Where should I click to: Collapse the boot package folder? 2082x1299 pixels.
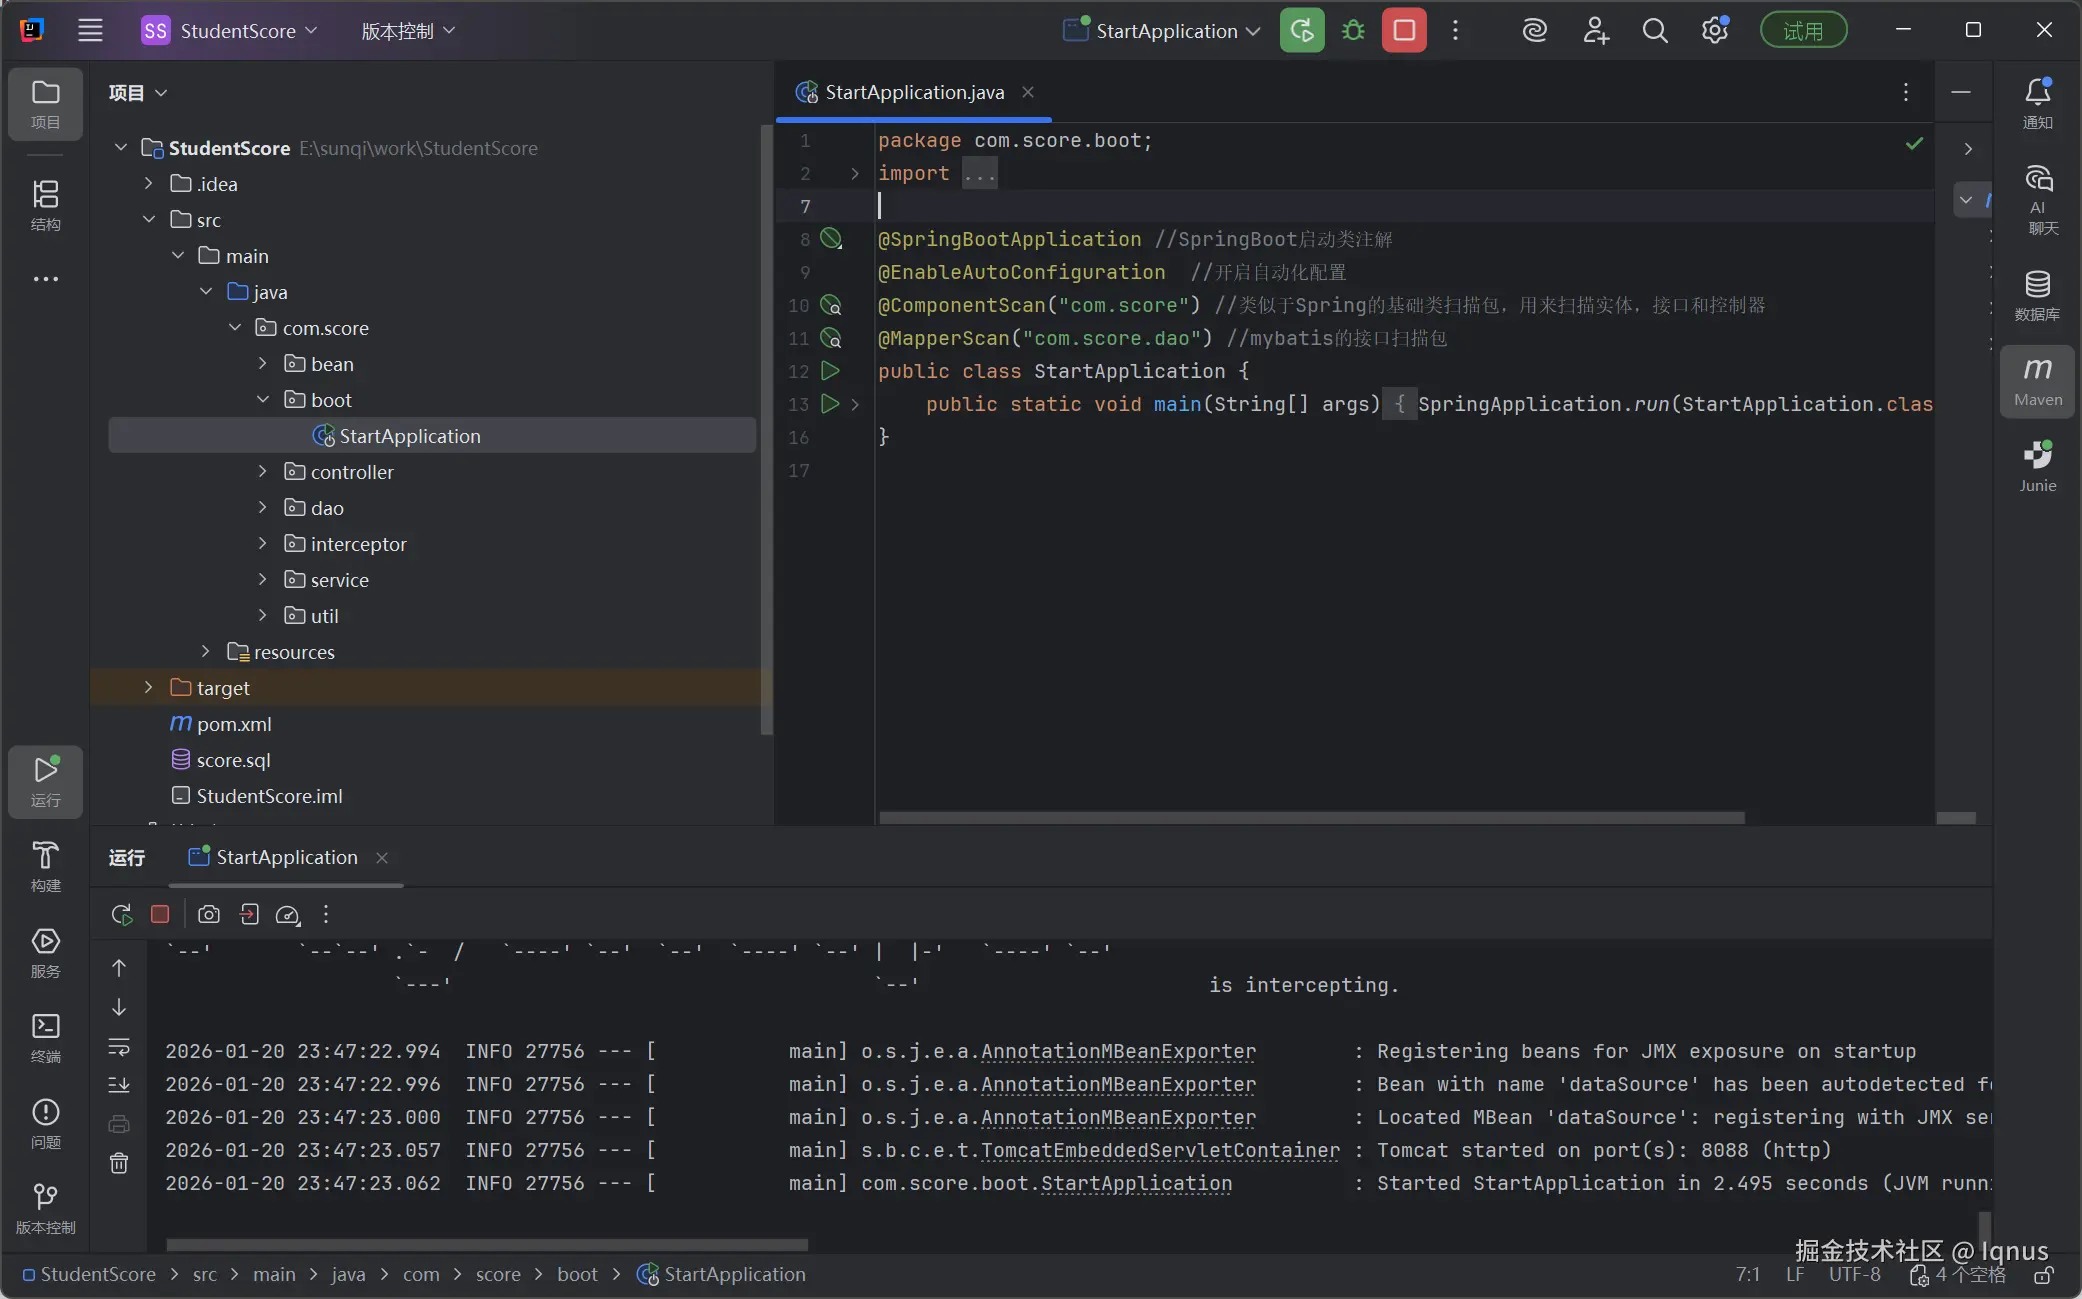point(263,400)
